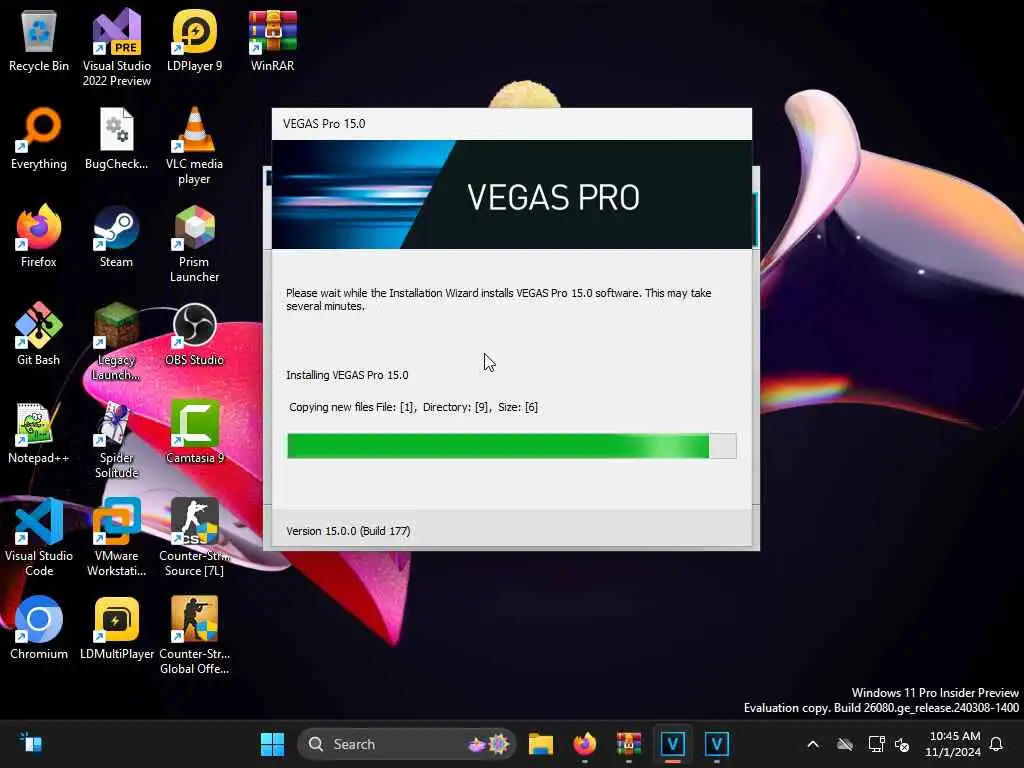Select the Chromium desktop shortcut
The image size is (1024, 768).
click(39, 629)
